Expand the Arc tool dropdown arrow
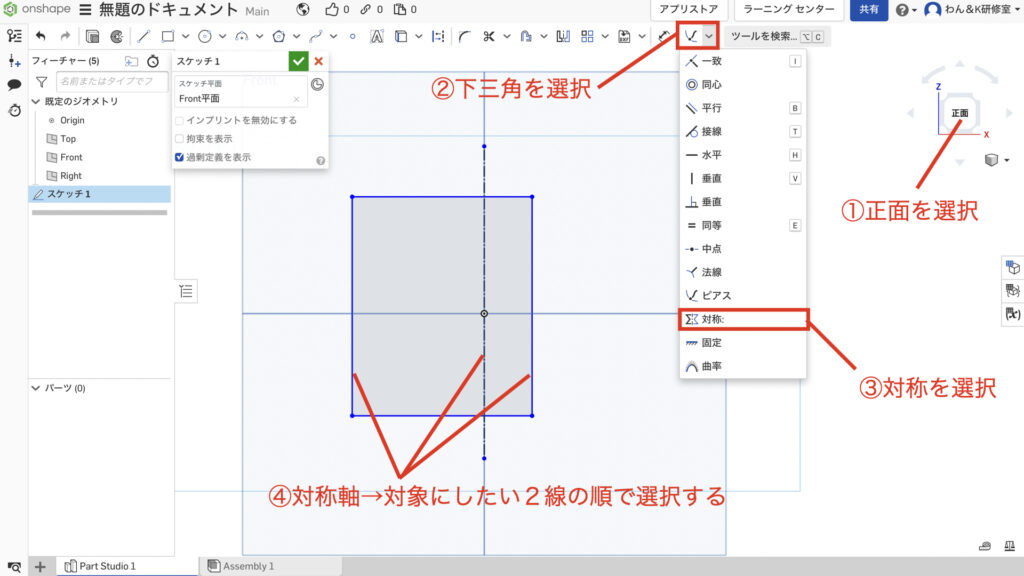1024x576 pixels. [259, 37]
